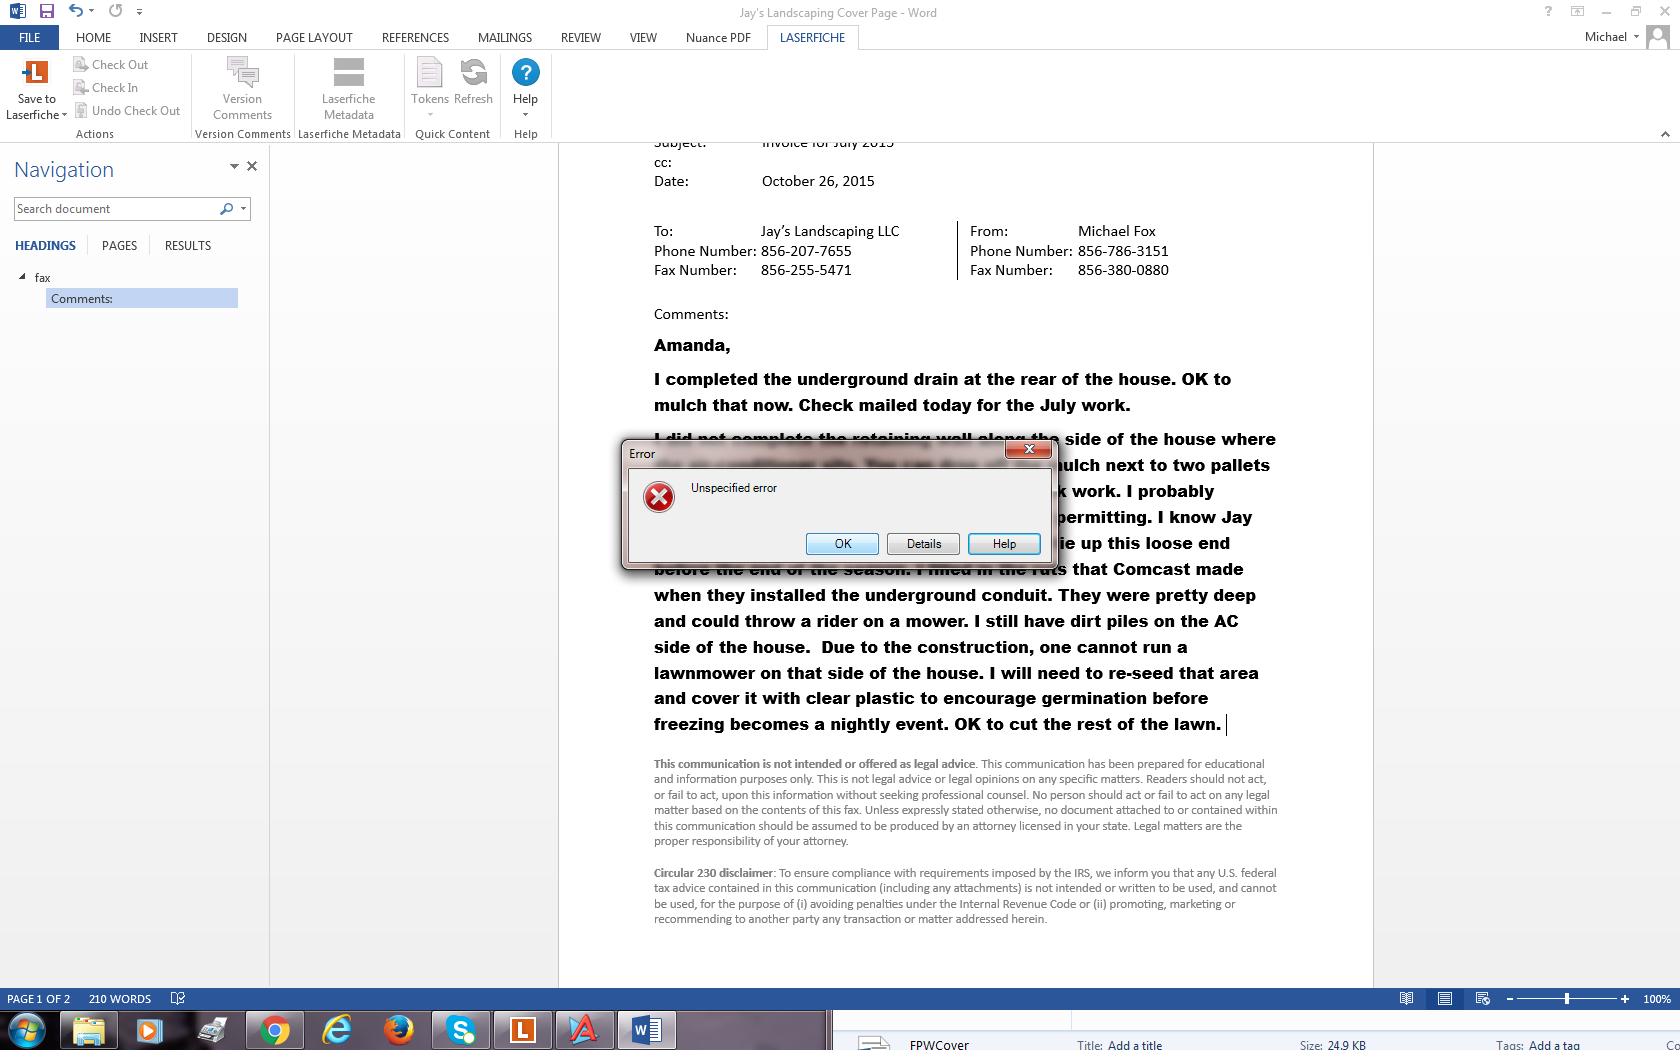Collapse the ribbon with the arrow

tap(1665, 134)
